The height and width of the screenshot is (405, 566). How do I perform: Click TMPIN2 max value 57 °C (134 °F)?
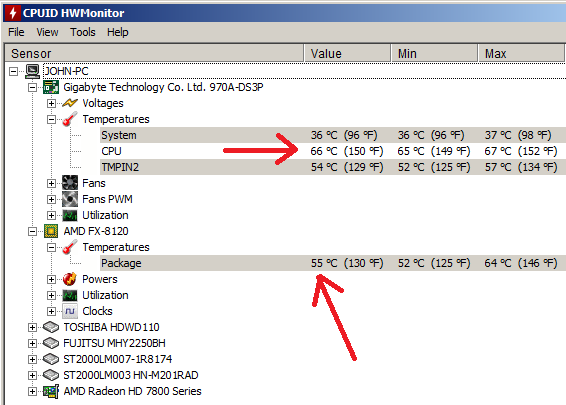(x=521, y=167)
